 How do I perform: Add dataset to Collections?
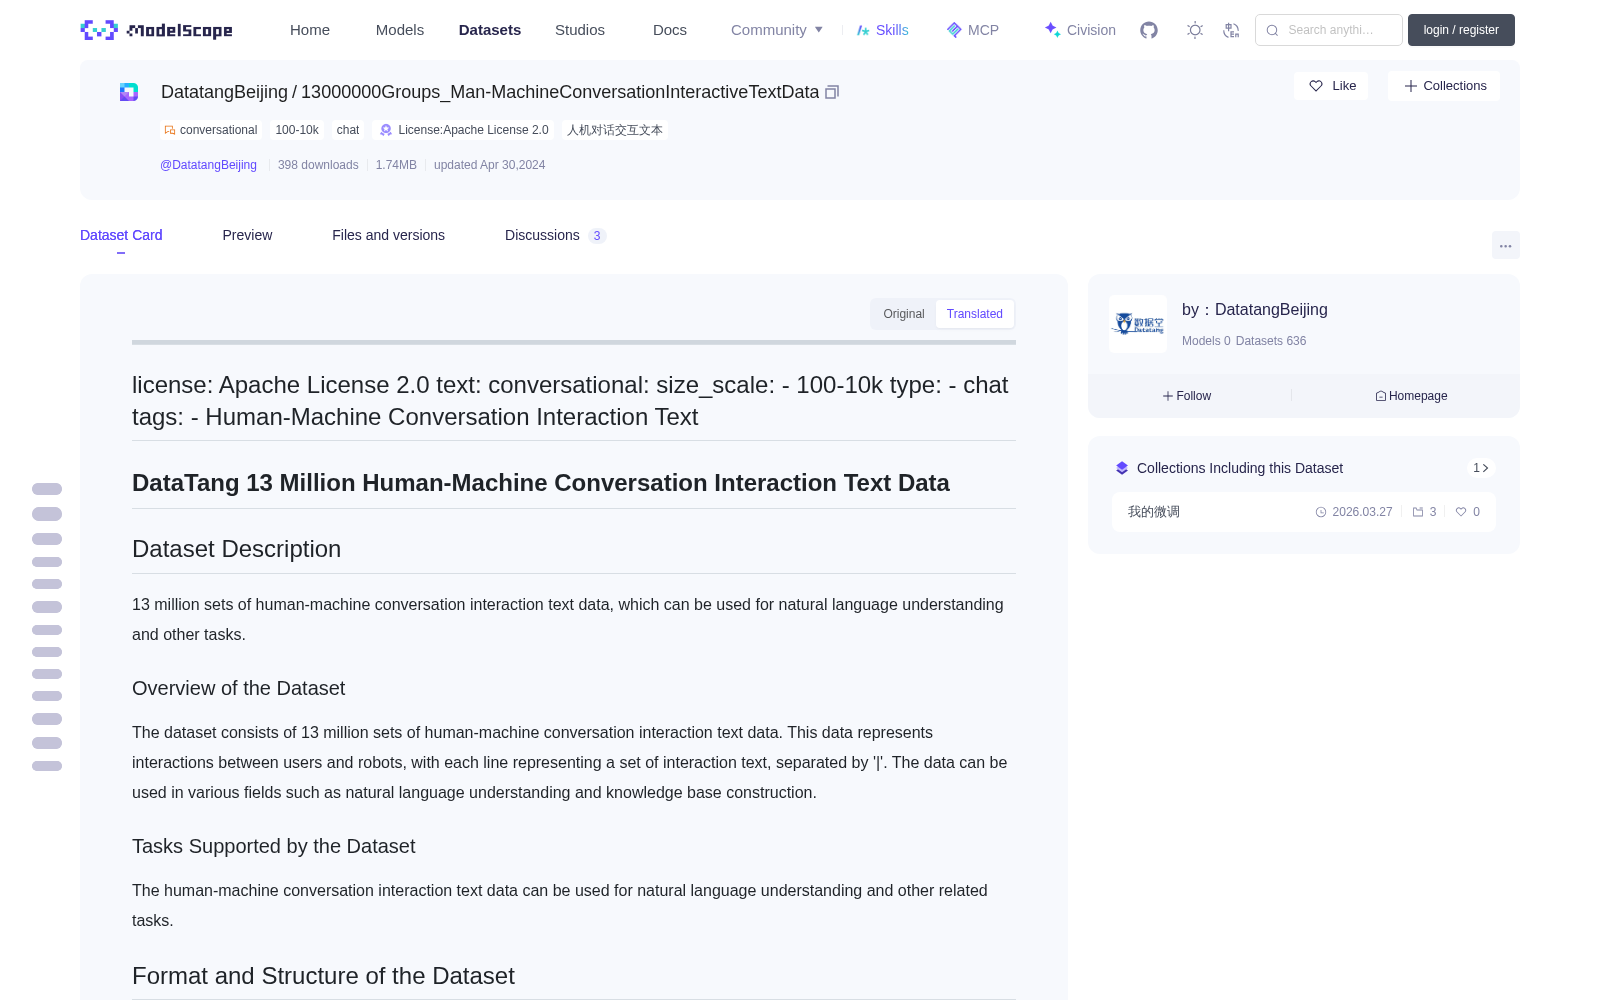point(1444,86)
